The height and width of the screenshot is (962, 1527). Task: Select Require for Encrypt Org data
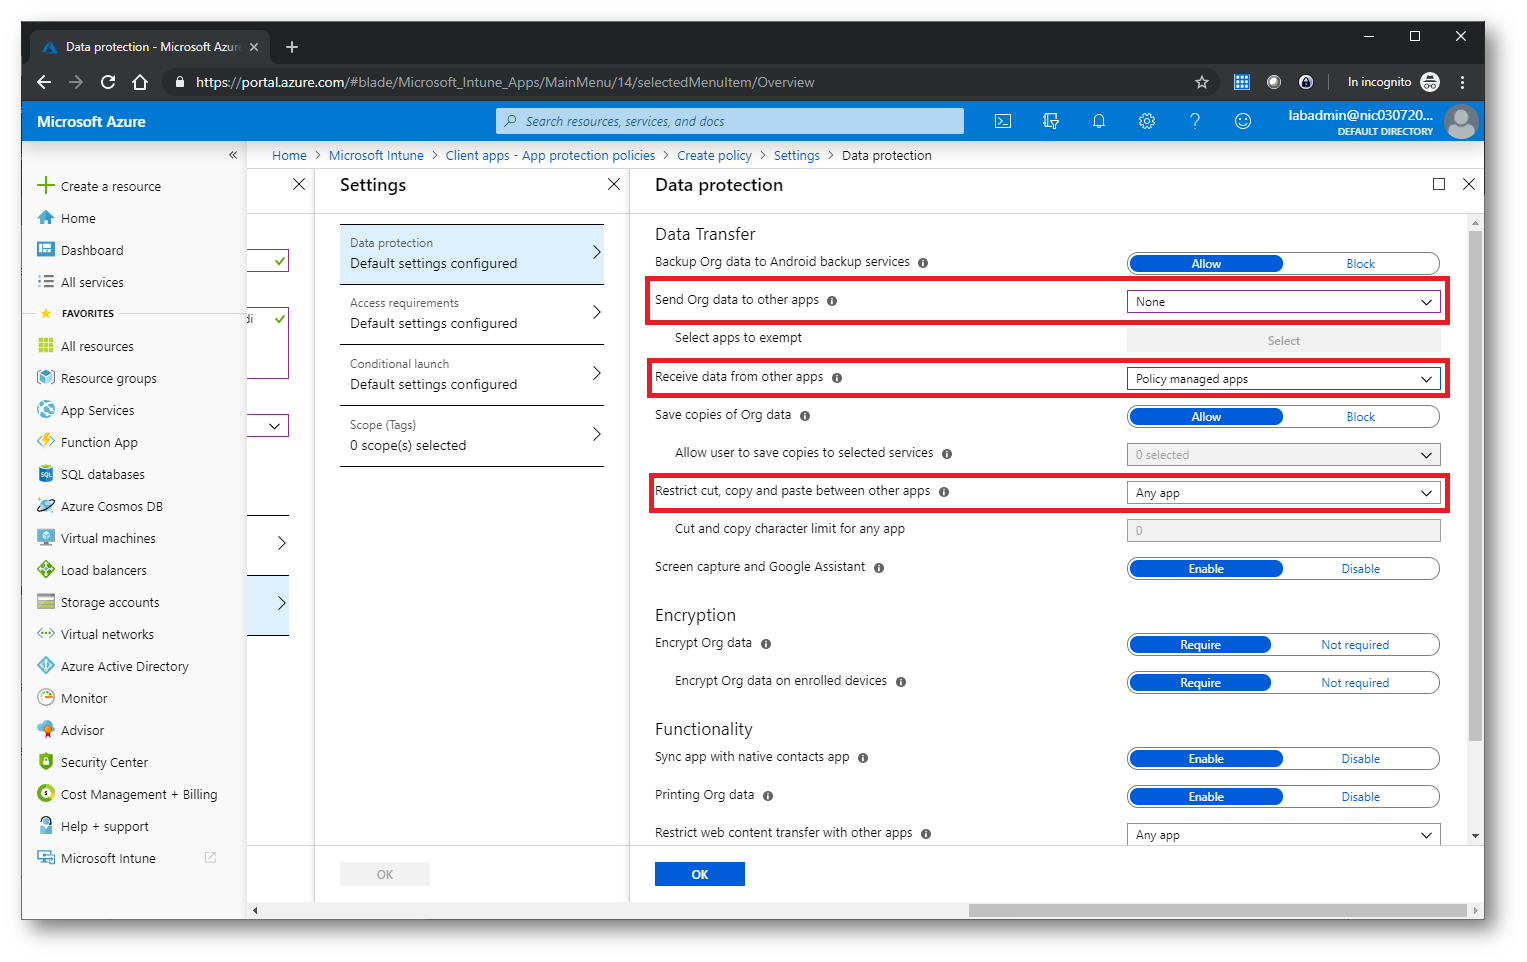(1200, 645)
